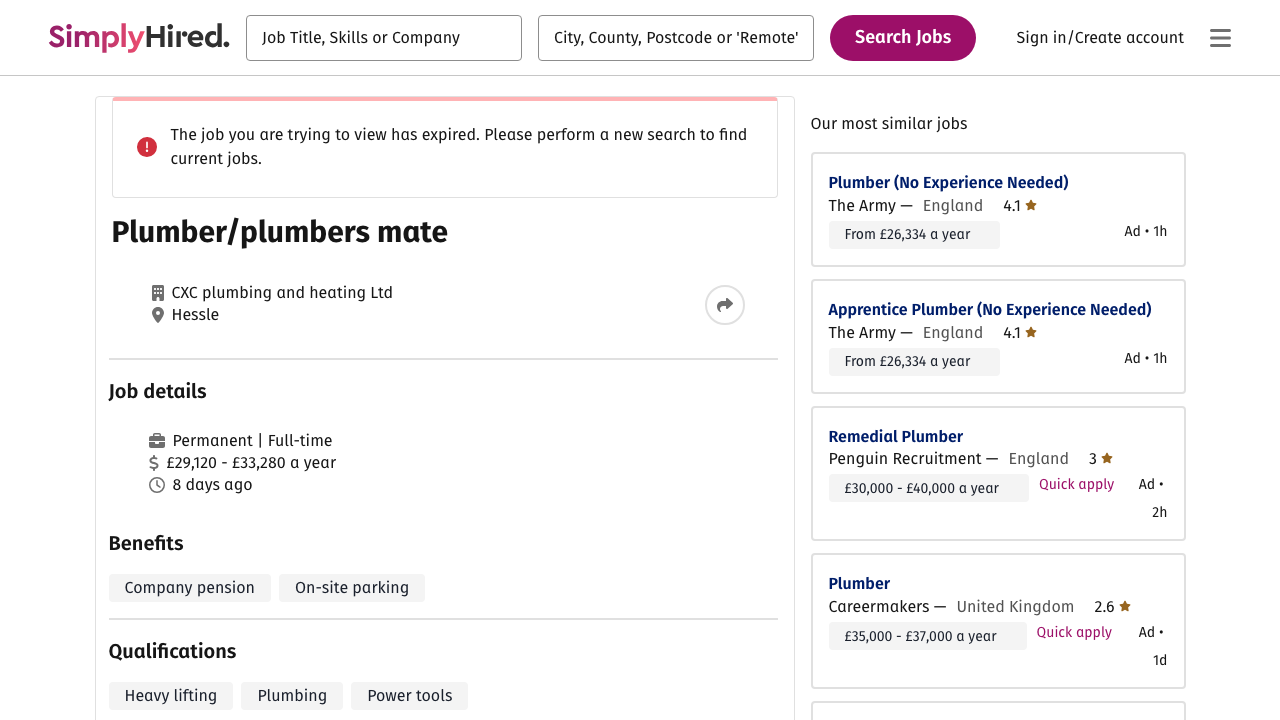The image size is (1280, 720).
Task: Open the hamburger navigation menu
Action: tap(1220, 37)
